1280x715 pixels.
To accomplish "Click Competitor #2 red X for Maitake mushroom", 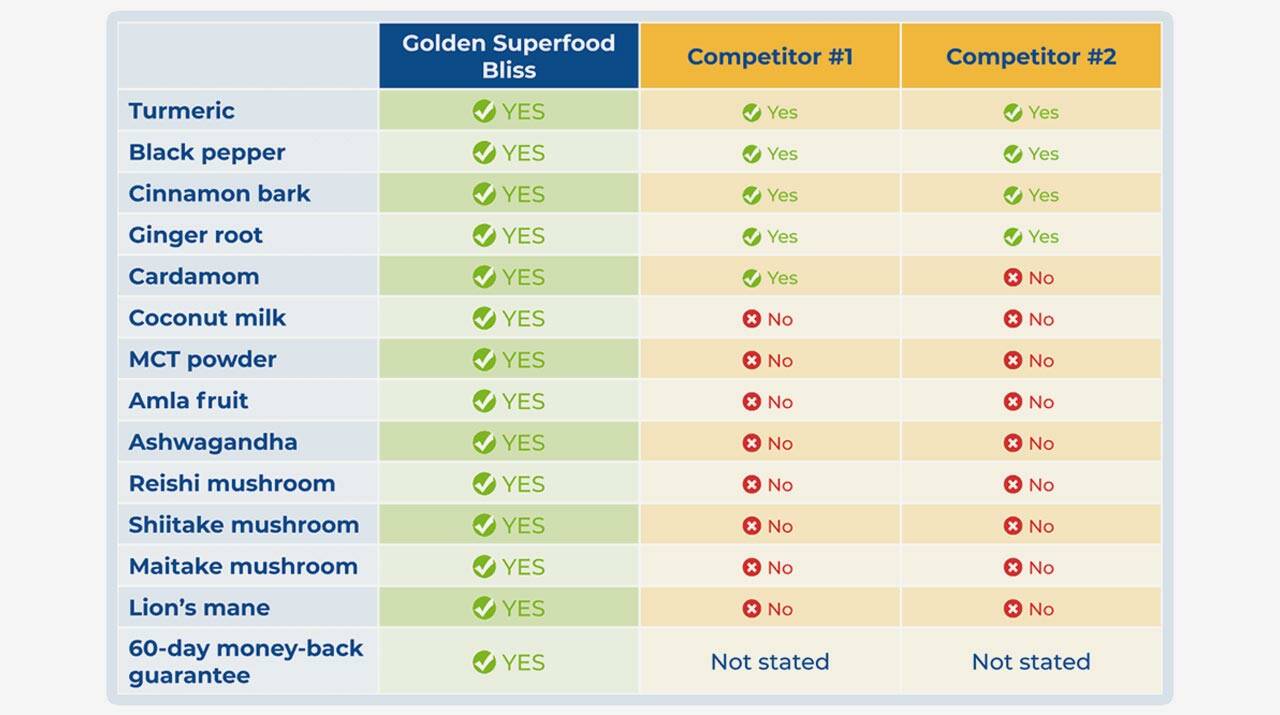I will click(1013, 568).
